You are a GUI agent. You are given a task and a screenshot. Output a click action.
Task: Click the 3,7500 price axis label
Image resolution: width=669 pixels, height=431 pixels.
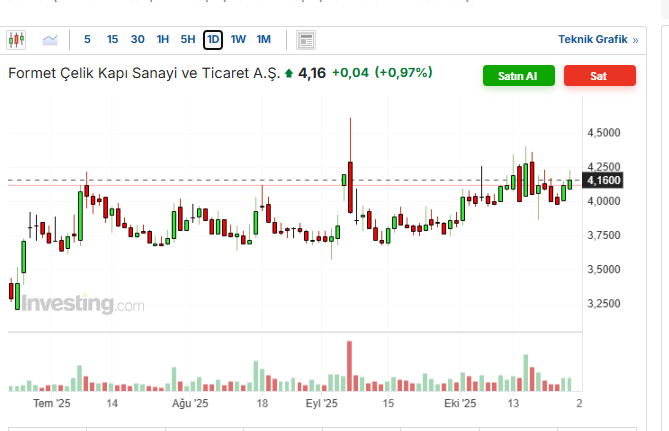[604, 235]
